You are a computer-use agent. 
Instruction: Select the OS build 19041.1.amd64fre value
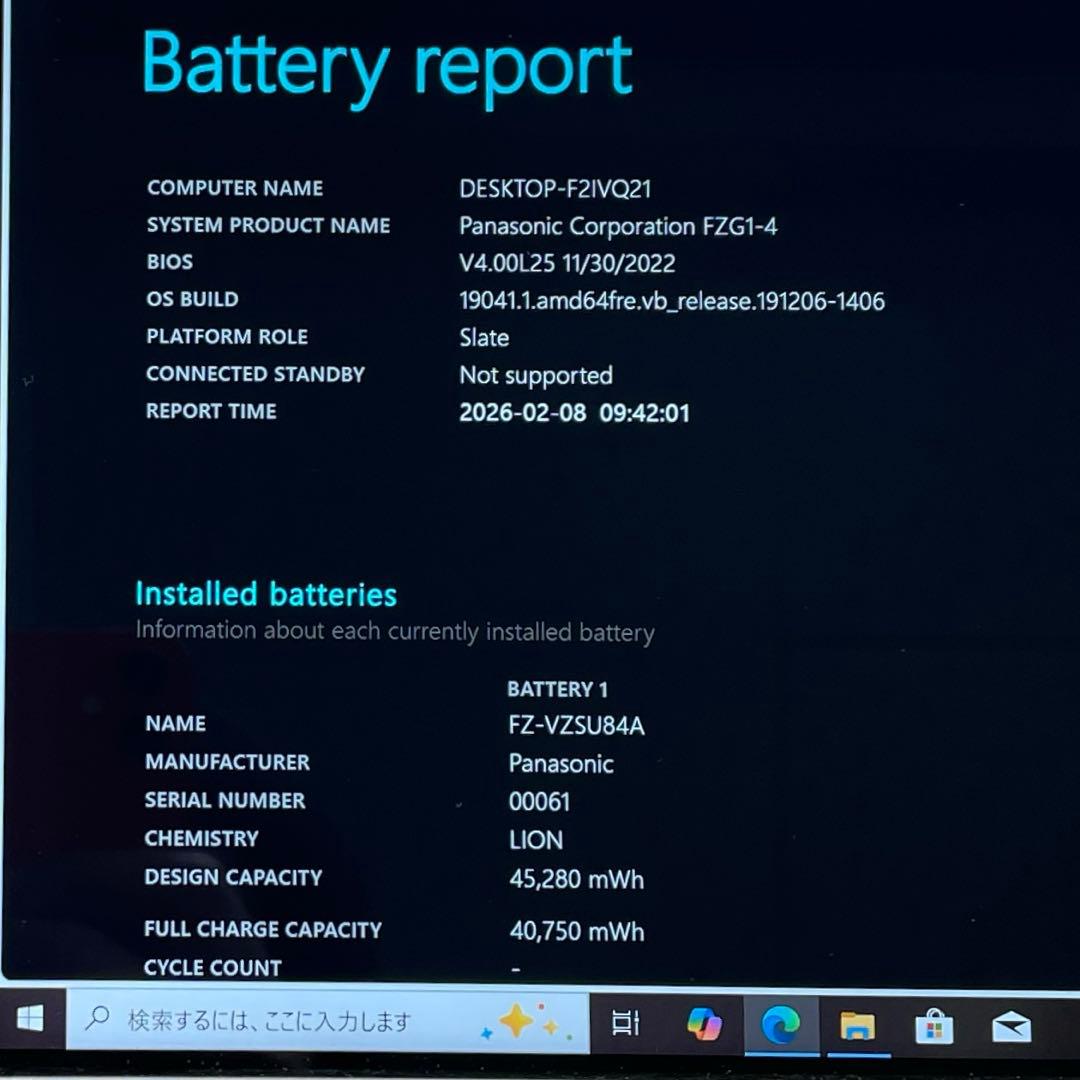[672, 301]
